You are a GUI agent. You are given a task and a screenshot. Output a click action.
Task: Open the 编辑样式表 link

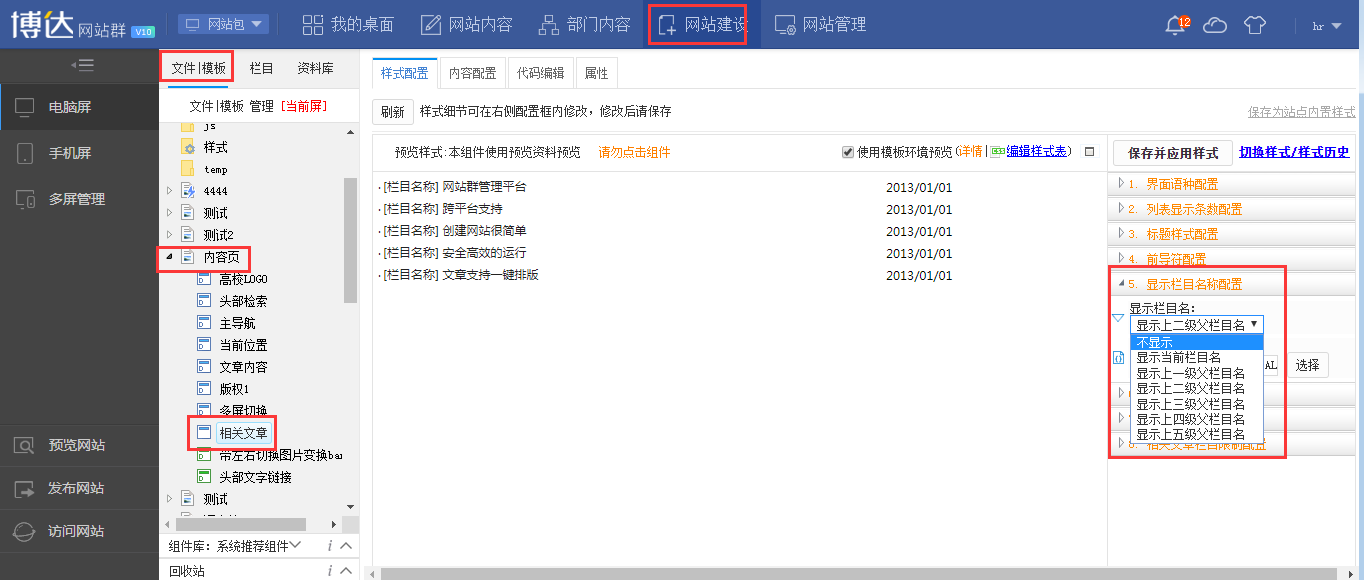1038,152
